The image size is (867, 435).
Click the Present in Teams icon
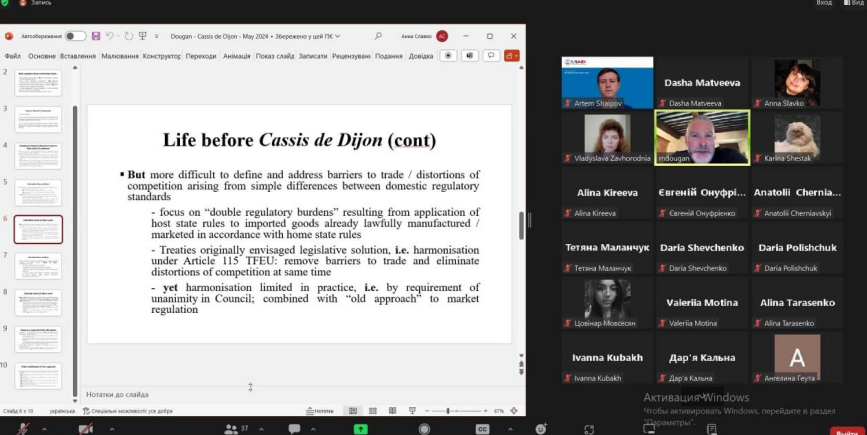click(x=469, y=56)
